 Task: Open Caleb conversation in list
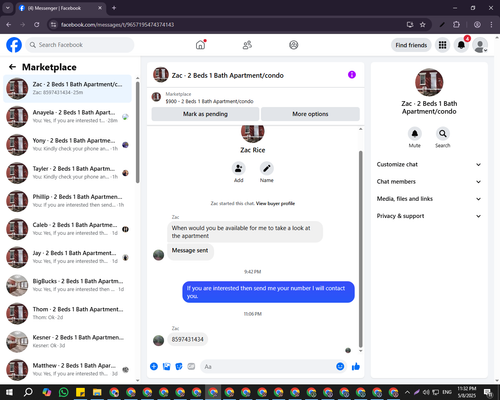coord(67,229)
